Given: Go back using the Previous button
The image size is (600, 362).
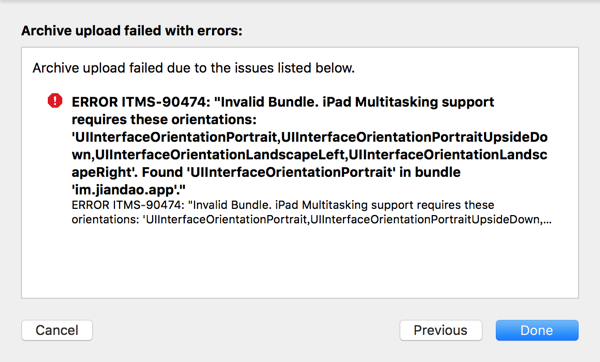Looking at the screenshot, I should coord(441,330).
